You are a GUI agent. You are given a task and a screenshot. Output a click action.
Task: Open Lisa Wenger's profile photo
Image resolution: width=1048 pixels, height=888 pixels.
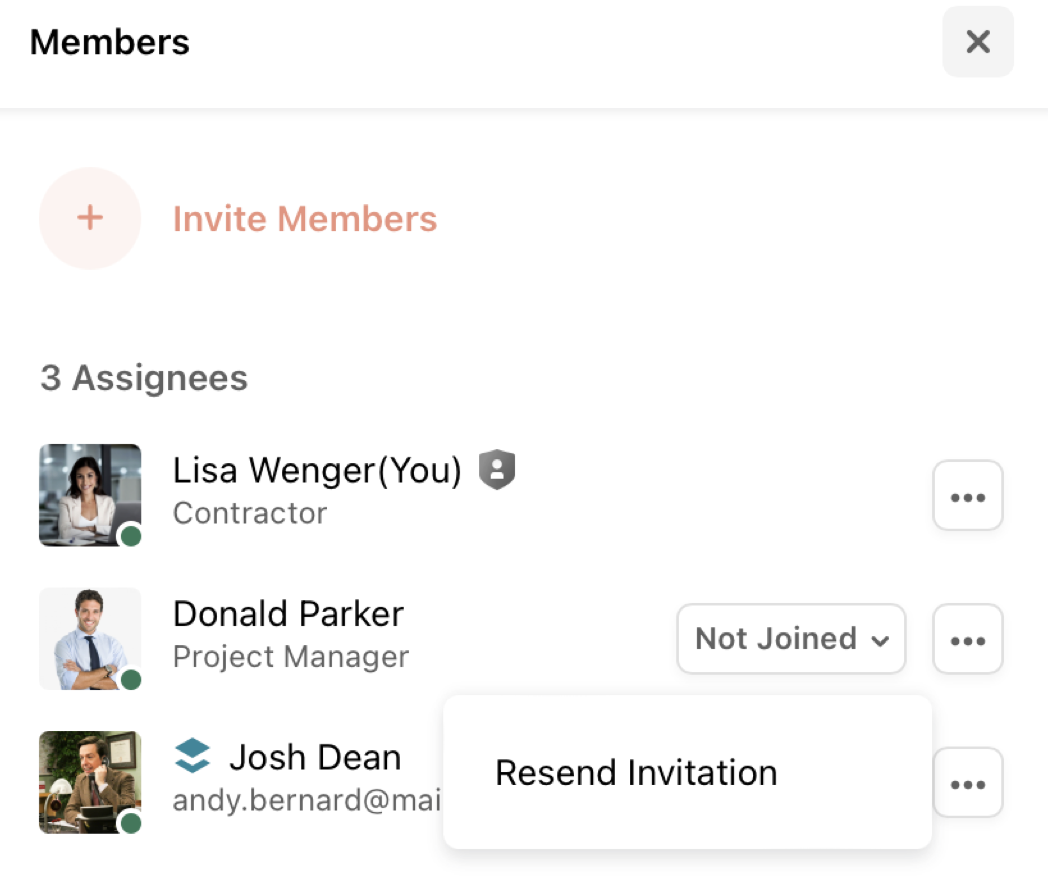pyautogui.click(x=90, y=495)
